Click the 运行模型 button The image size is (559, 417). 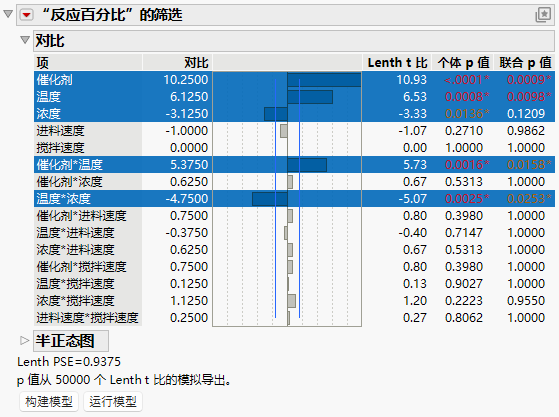[113, 401]
